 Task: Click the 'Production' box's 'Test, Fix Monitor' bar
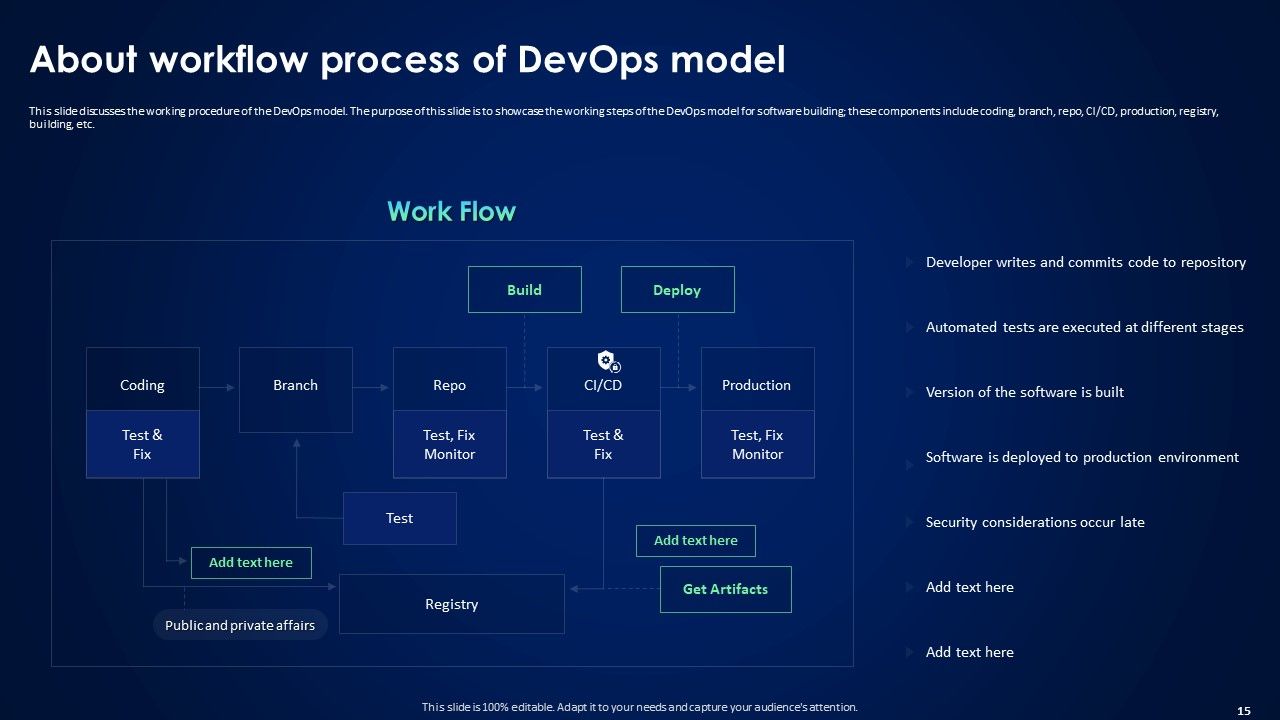(x=757, y=444)
